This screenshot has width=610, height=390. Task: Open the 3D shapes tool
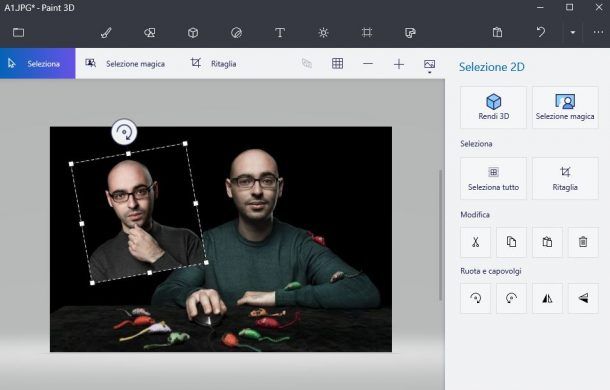[193, 33]
